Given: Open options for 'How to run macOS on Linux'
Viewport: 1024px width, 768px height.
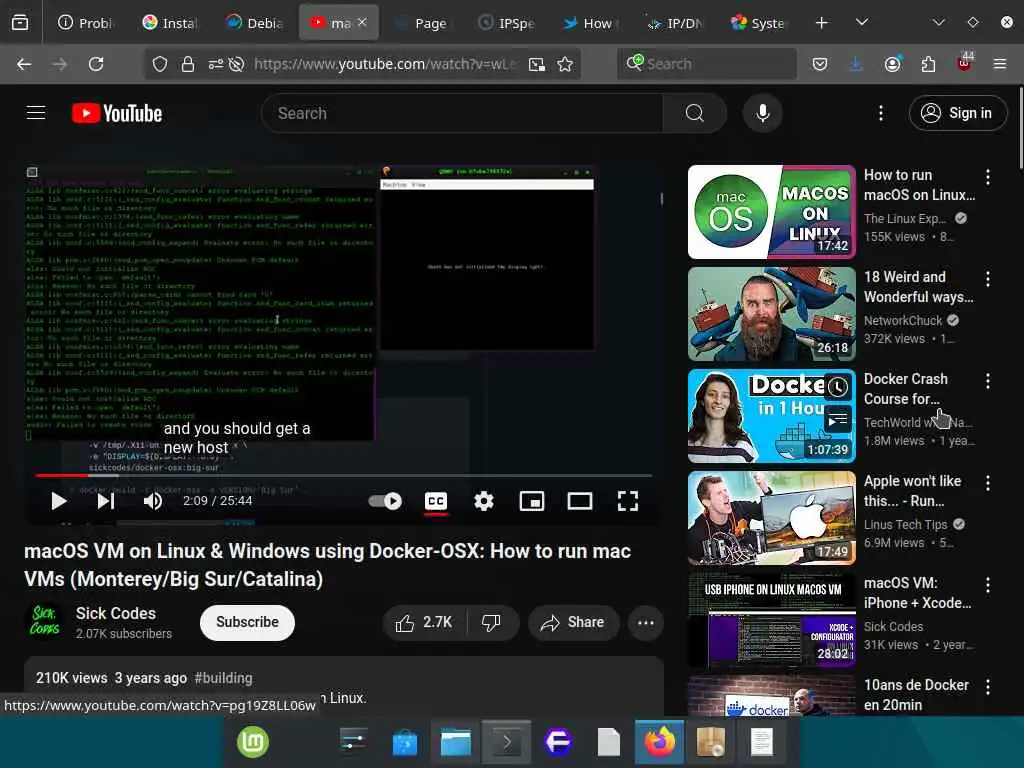Looking at the screenshot, I should (x=988, y=176).
